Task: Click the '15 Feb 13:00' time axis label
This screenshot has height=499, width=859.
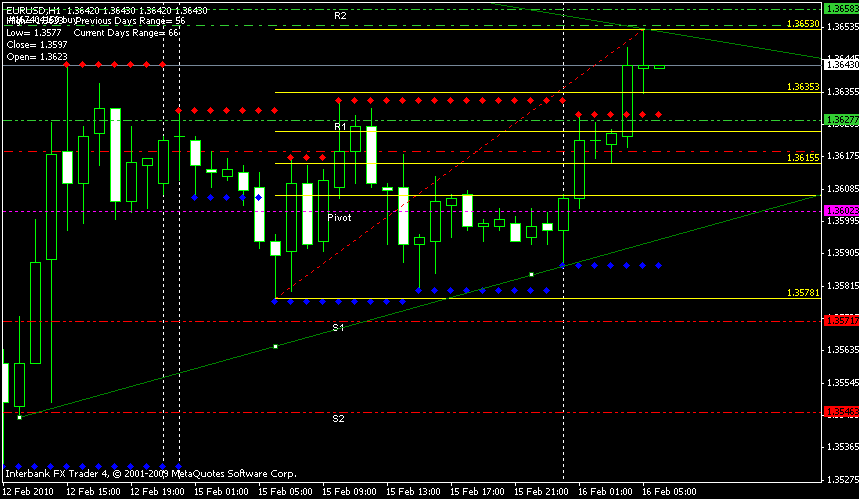Action: (414, 492)
